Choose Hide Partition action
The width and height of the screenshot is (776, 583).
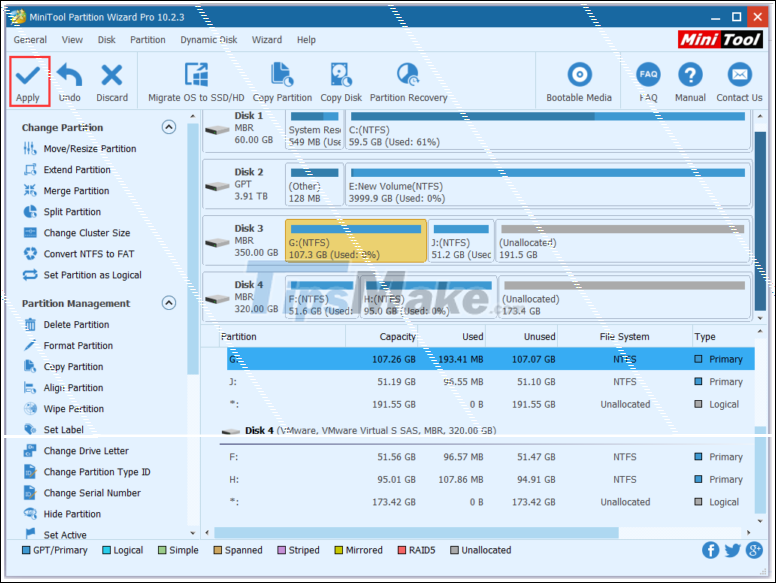pos(62,514)
